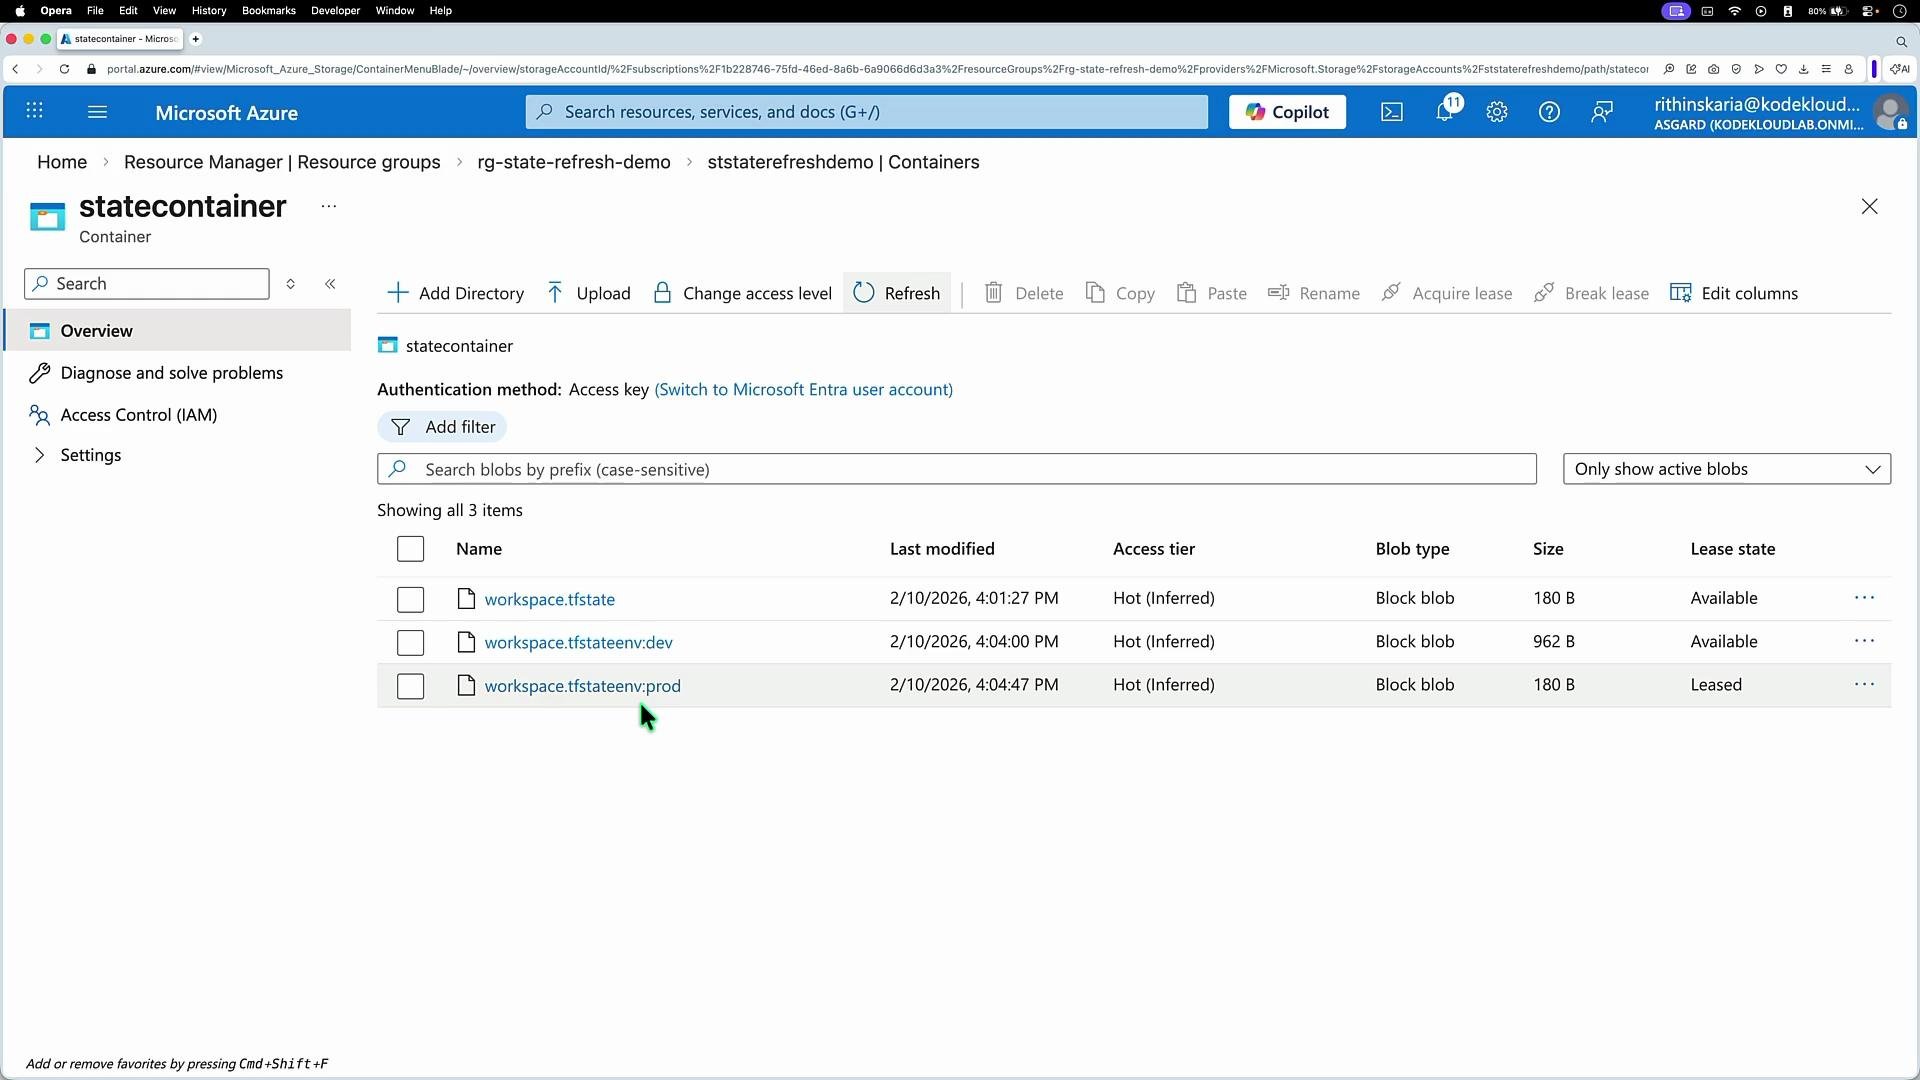This screenshot has width=1920, height=1080.
Task: Click the Copy toolbar button
Action: (1121, 293)
